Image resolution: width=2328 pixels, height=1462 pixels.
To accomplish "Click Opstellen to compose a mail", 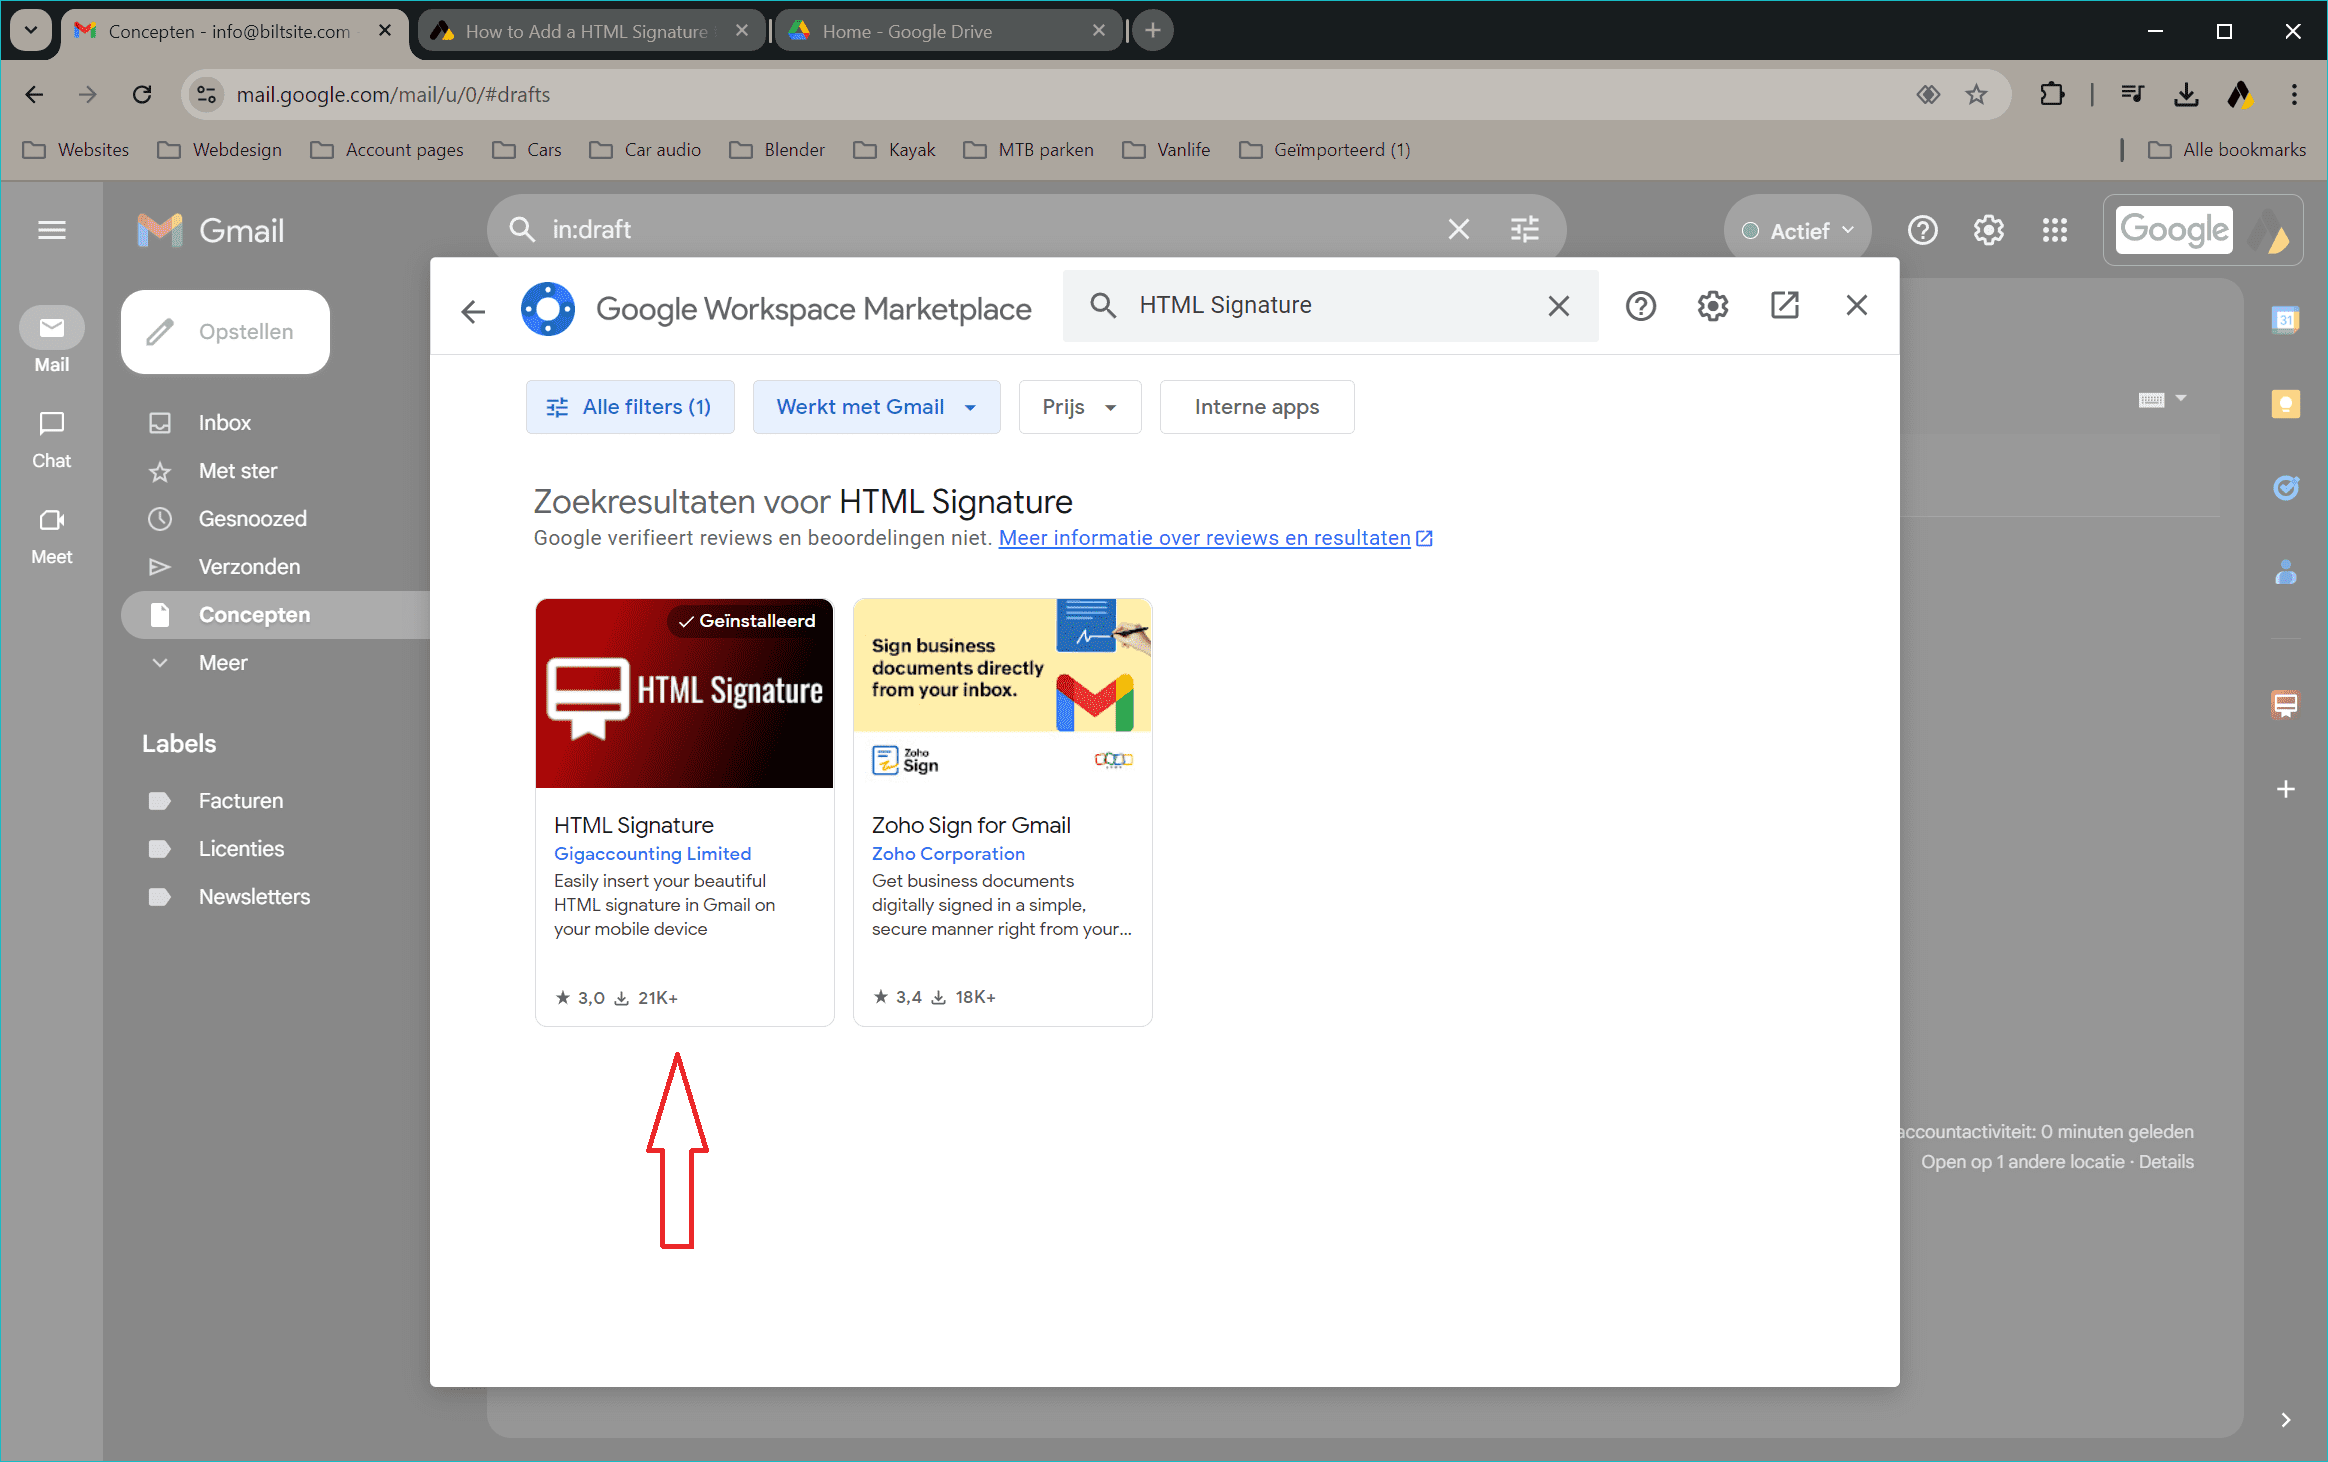I will 225,332.
